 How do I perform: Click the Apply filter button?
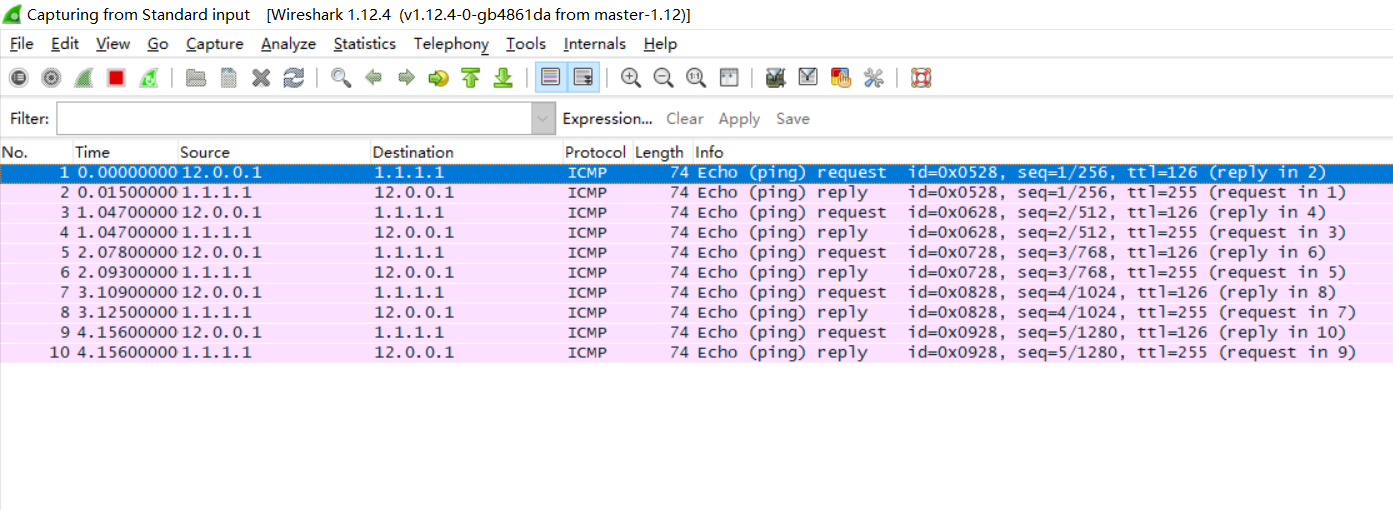tap(739, 118)
